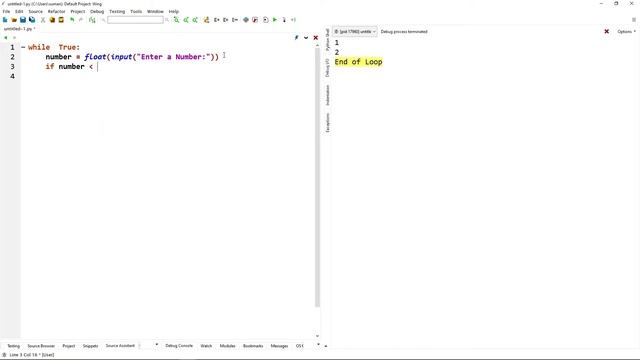Click the Paste toolbar icon
This screenshot has height=360, width=640.
61,20
